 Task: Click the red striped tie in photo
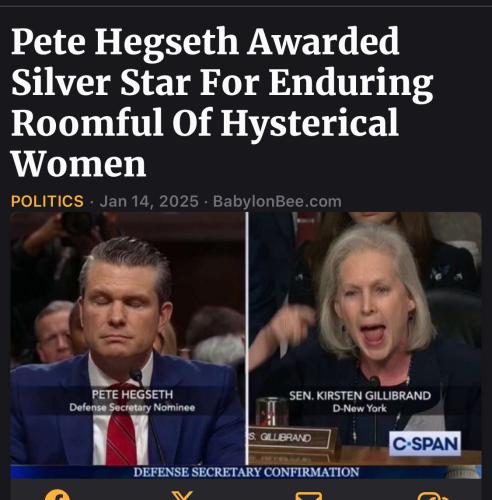click(121, 430)
